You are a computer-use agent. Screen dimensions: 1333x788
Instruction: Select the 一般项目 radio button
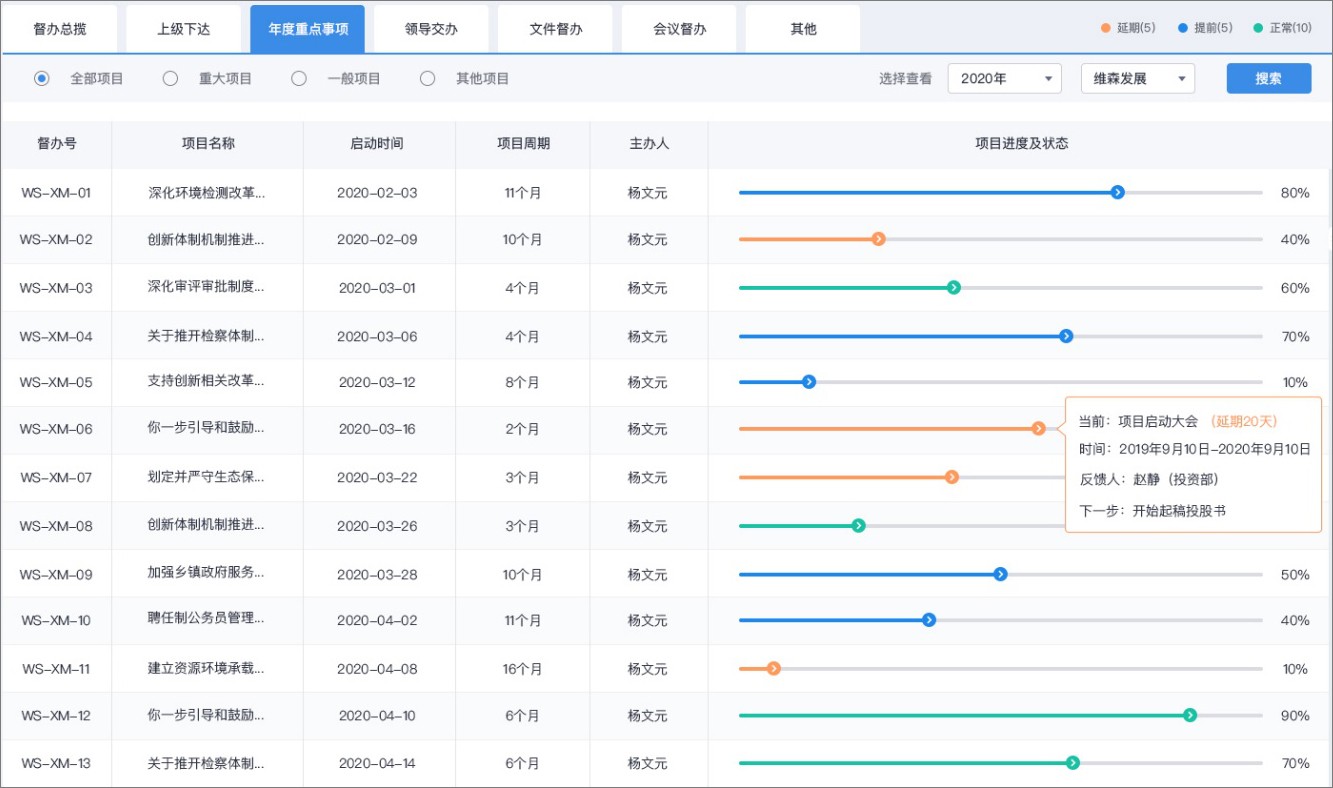pos(299,78)
